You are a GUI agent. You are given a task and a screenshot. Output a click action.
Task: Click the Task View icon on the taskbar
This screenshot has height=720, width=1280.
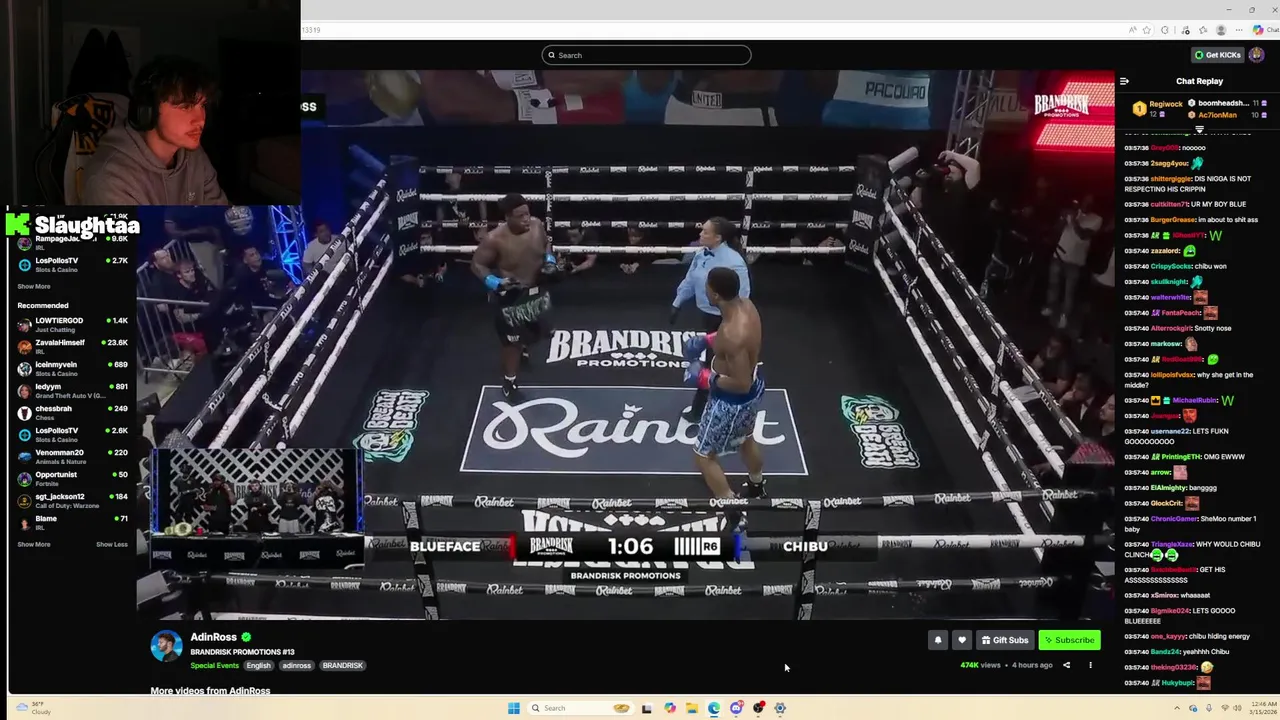[x=646, y=708]
